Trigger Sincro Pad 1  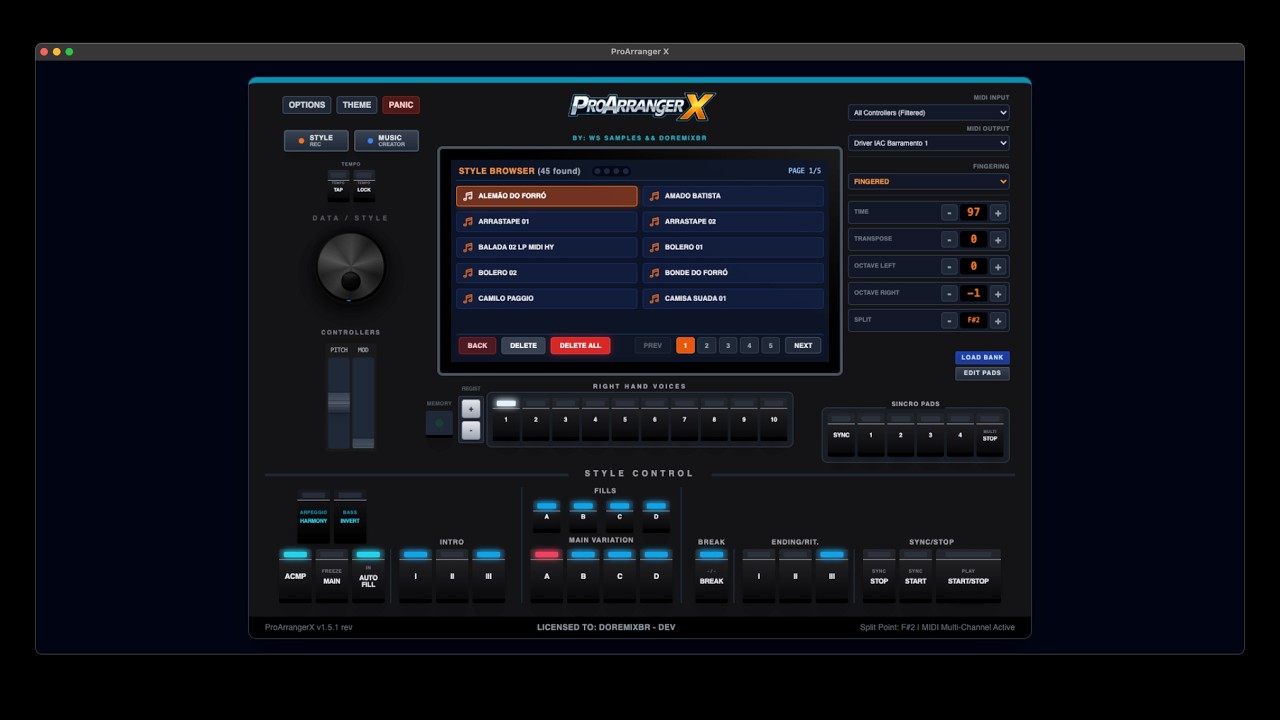coord(871,434)
